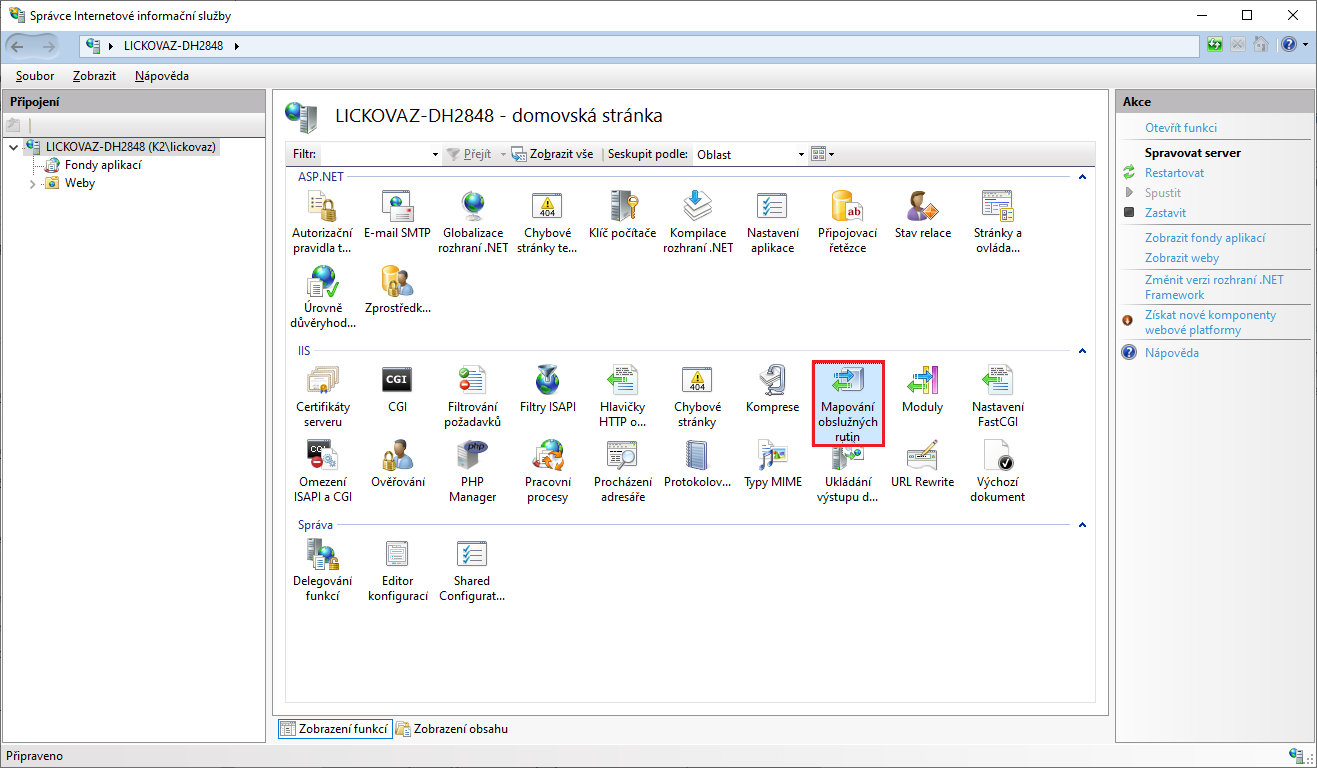Collapse LICKOVAZ-DH2848 server node
1317x768 pixels.
[13, 147]
